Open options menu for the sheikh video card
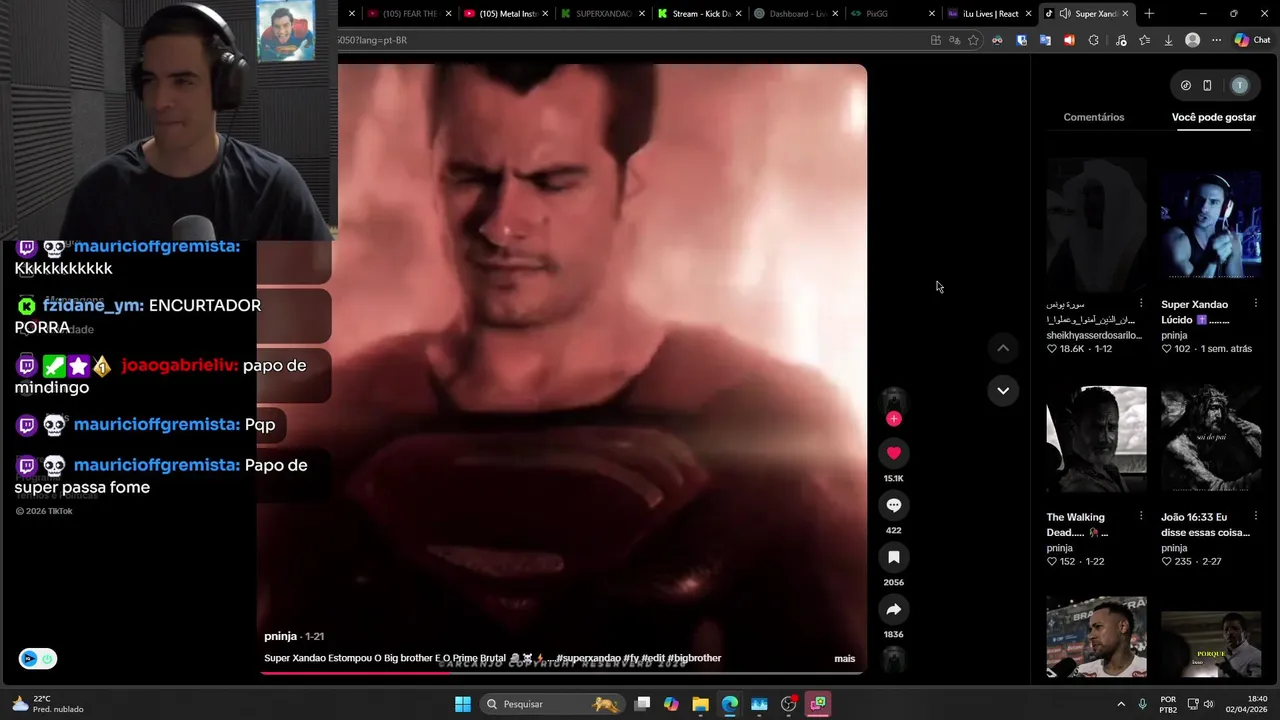The image size is (1280, 720). 1141,303
